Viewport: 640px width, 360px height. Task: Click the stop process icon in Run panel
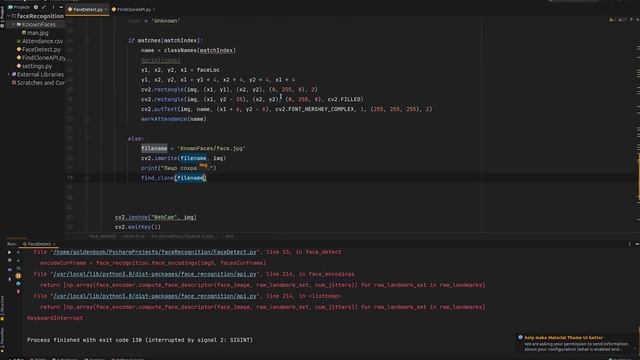(x=10, y=260)
